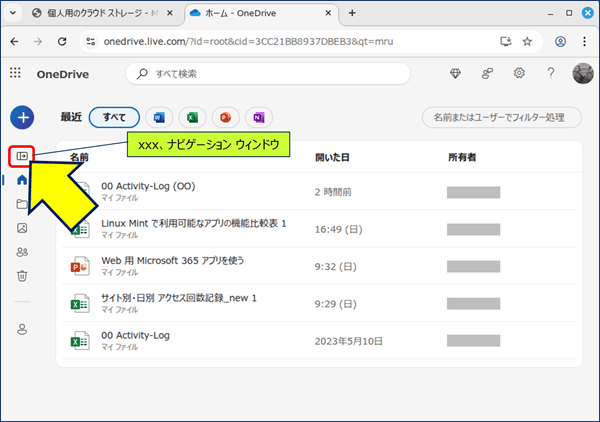This screenshot has height=422, width=600.
Task: Open OneDrive settings gear
Action: point(519,73)
